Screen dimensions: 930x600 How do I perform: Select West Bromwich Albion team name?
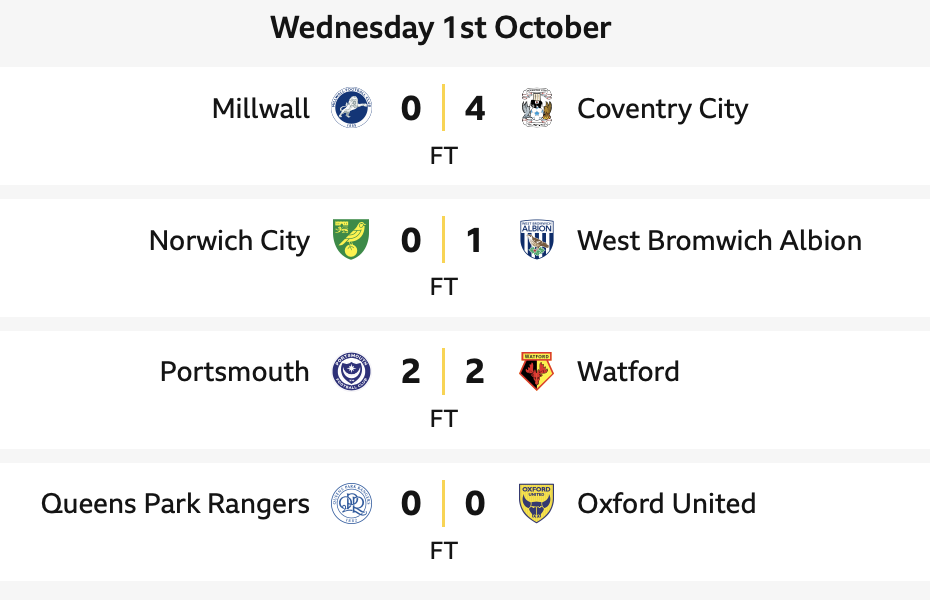pos(719,240)
